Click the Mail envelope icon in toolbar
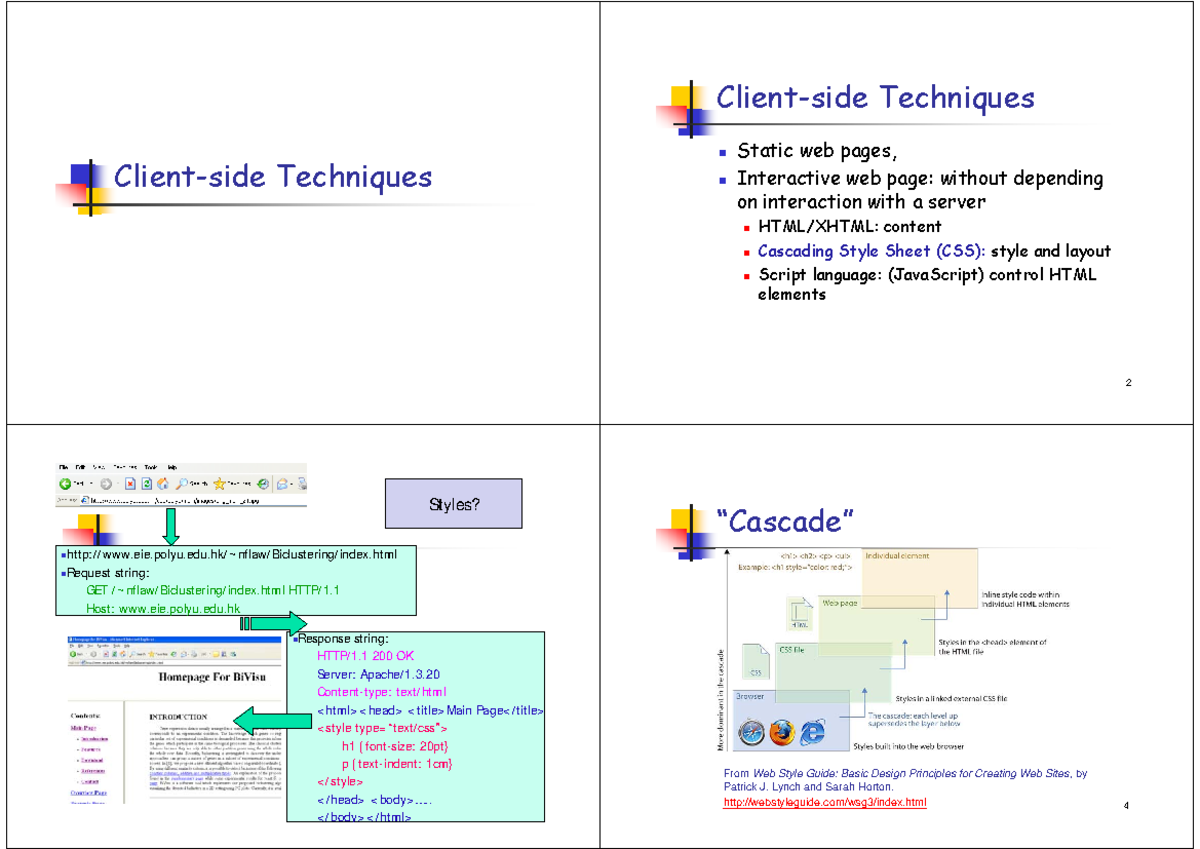1200x849 pixels. [282, 484]
